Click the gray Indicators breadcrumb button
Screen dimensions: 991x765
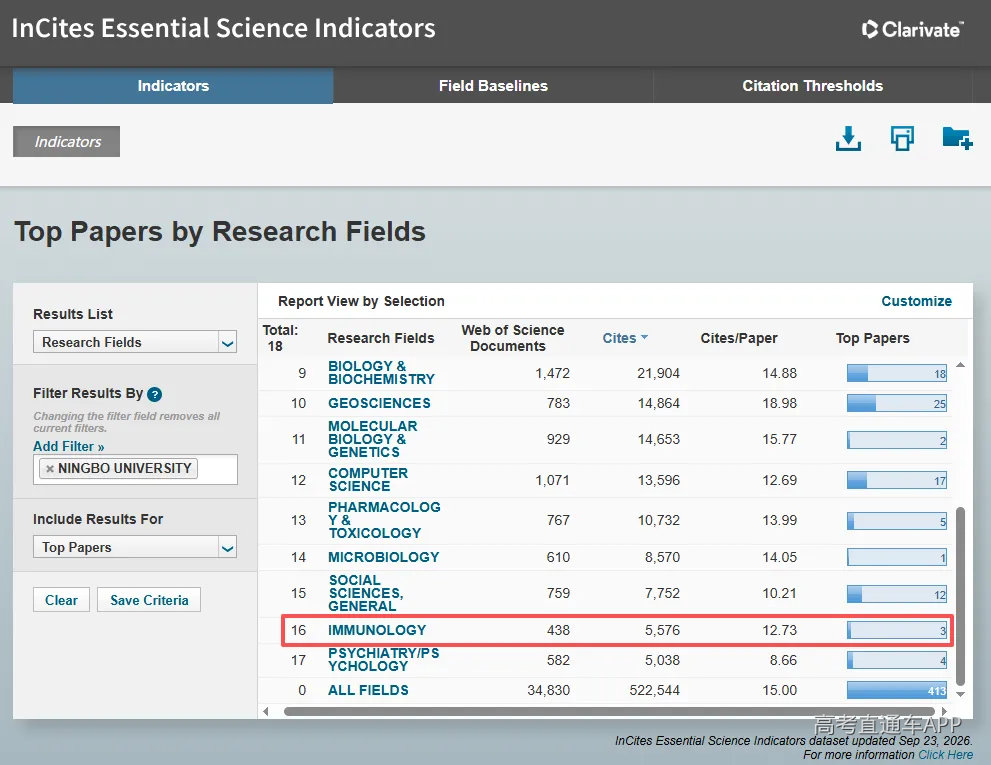tap(66, 142)
